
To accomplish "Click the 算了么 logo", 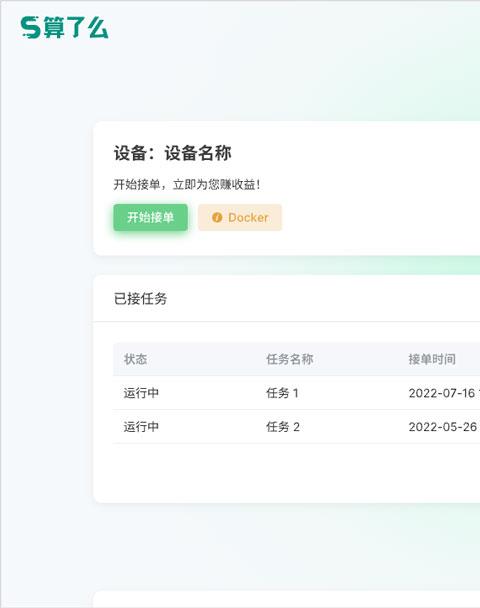I will click(x=64, y=28).
